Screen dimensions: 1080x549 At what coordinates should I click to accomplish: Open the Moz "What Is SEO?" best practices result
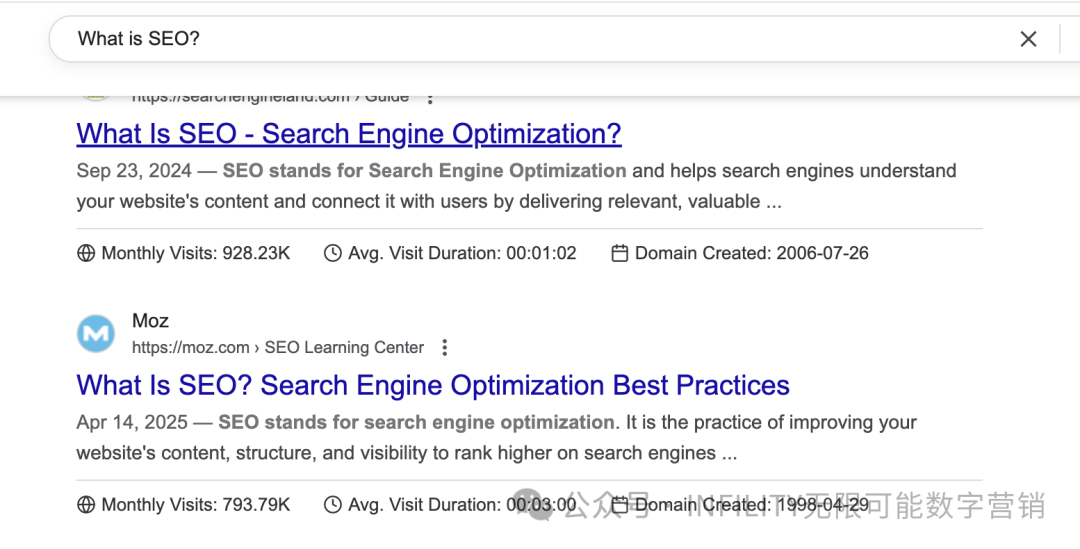(x=433, y=385)
